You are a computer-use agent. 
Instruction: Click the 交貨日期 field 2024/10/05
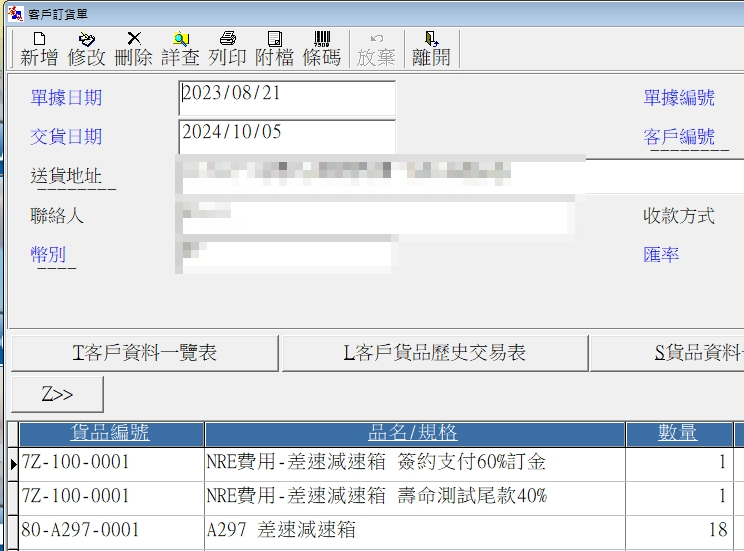(287, 136)
